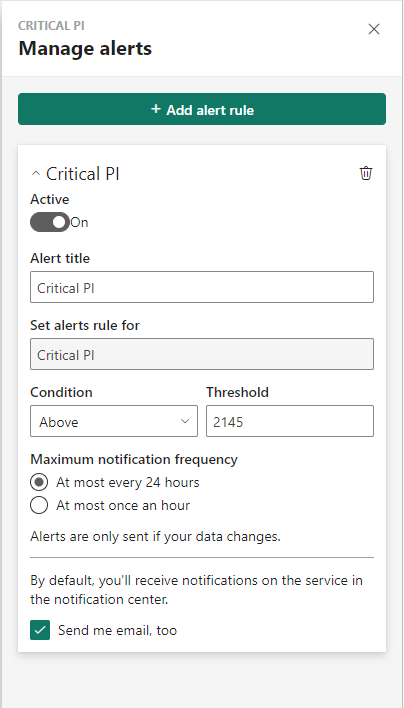Turn off the Active toggle switch
The height and width of the screenshot is (708, 404).
point(50,222)
